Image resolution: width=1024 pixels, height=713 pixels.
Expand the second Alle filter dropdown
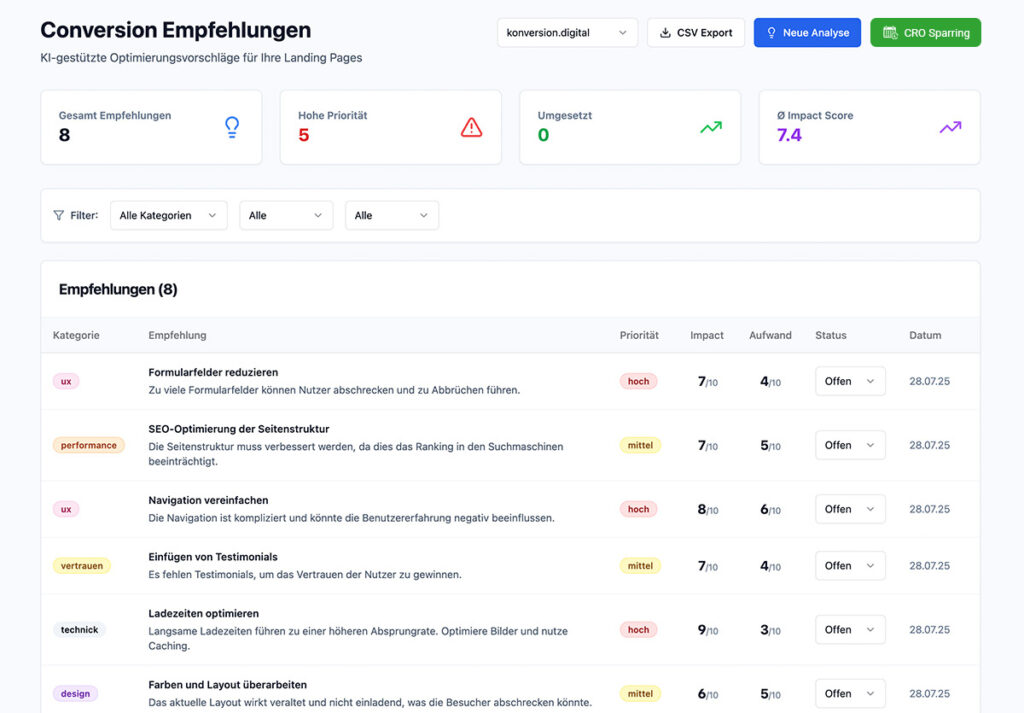pos(286,215)
